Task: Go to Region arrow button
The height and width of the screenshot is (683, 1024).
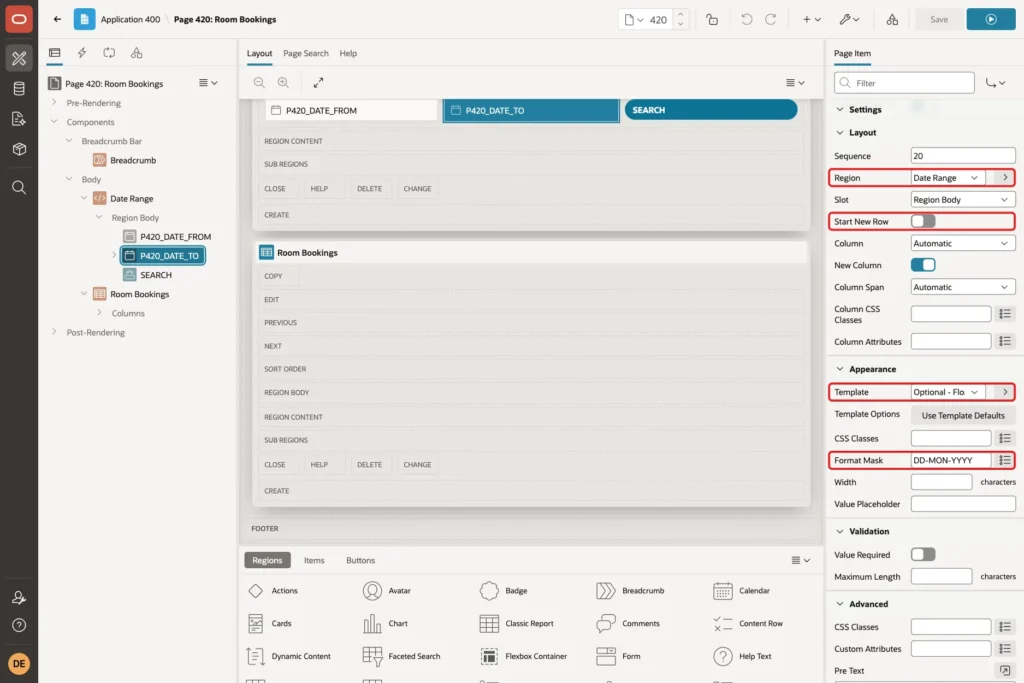Action: coord(1004,178)
